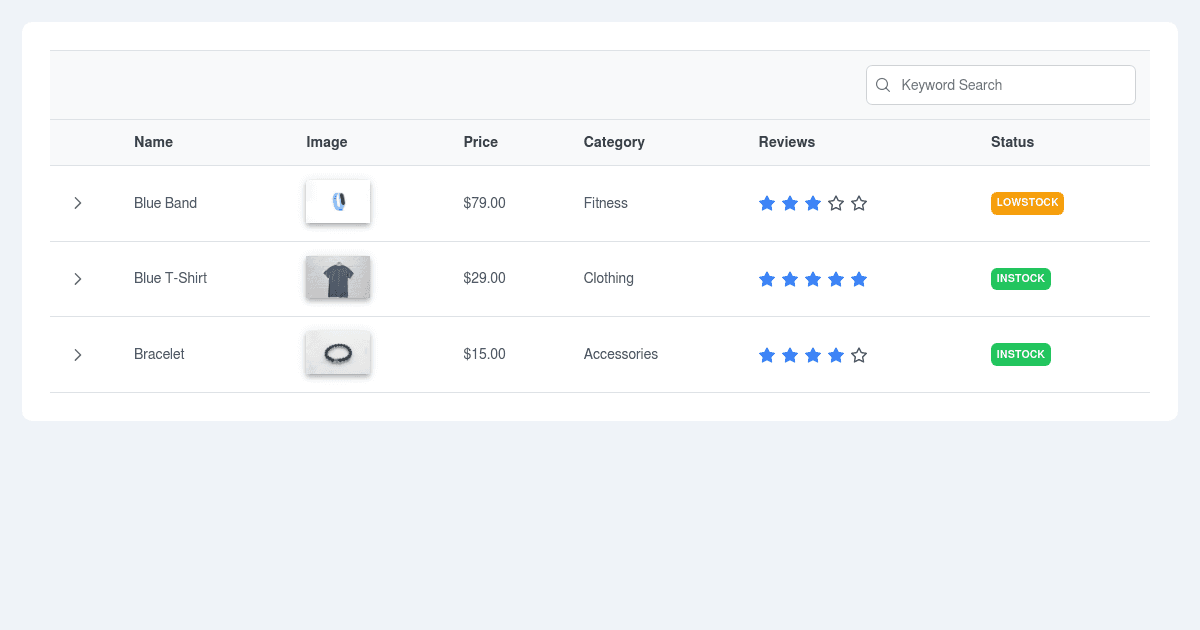Click the fourth star in Bracelet reviews
This screenshot has height=630, width=1200.
point(836,355)
